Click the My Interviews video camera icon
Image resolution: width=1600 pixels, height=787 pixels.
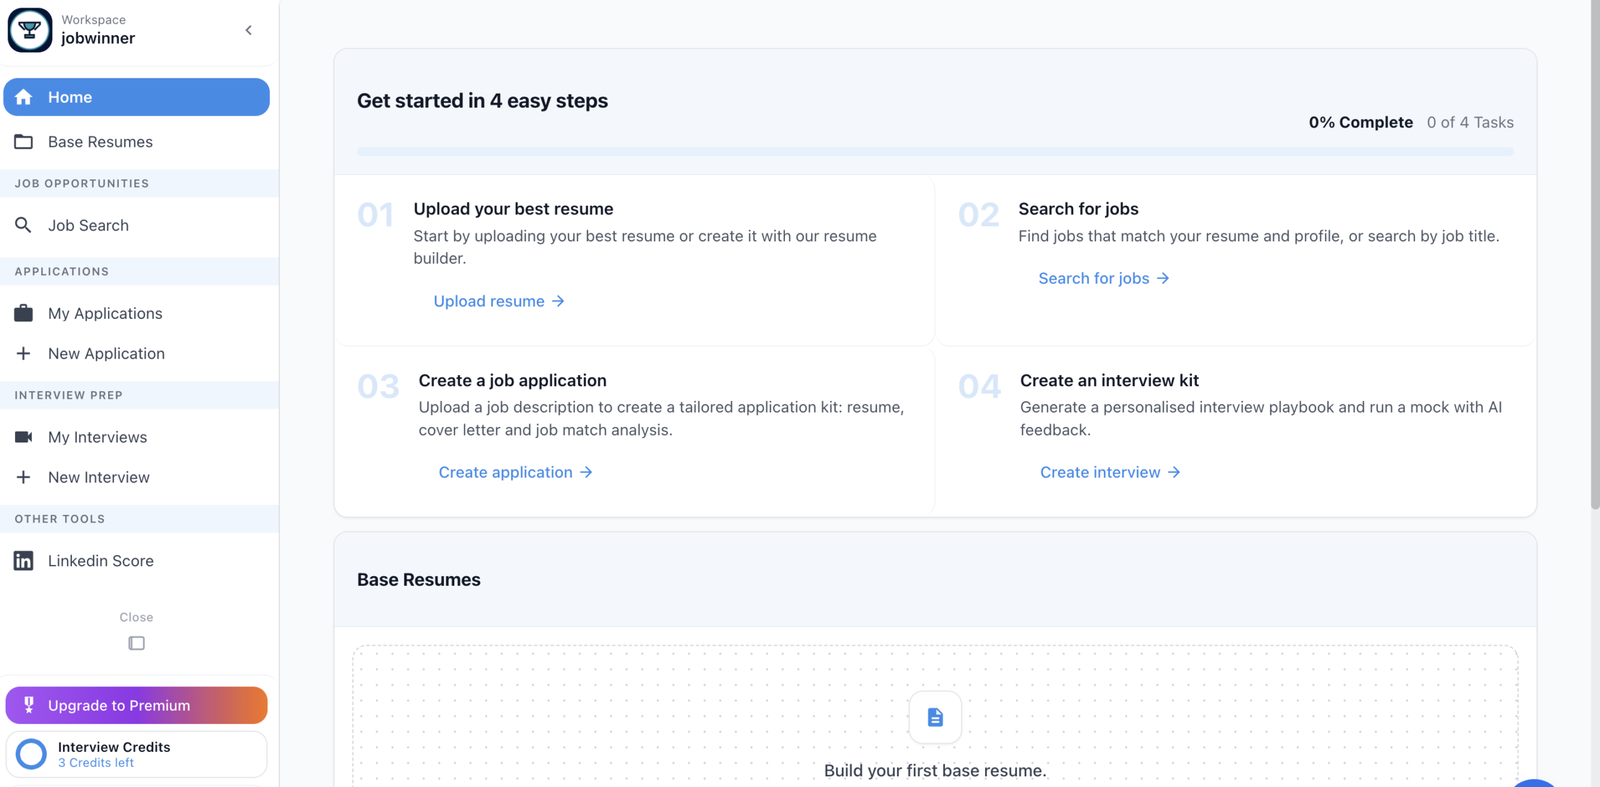point(24,437)
